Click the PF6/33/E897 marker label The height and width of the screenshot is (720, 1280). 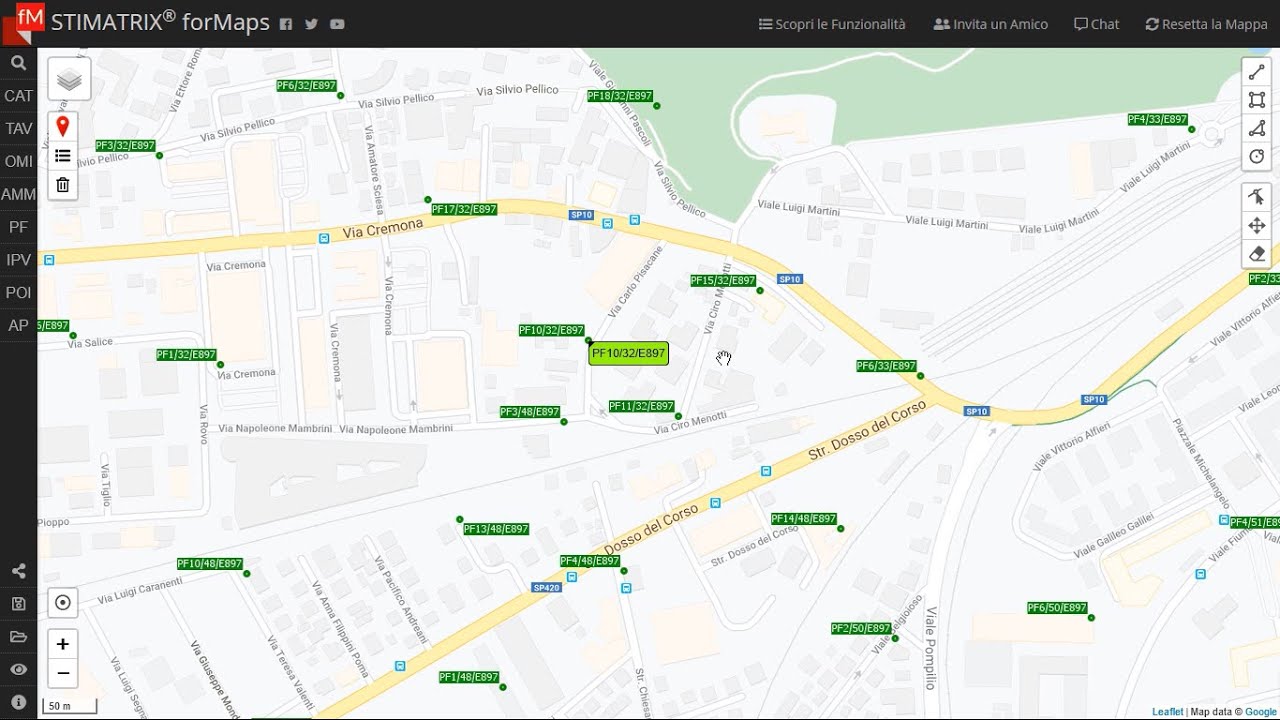pyautogui.click(x=886, y=366)
